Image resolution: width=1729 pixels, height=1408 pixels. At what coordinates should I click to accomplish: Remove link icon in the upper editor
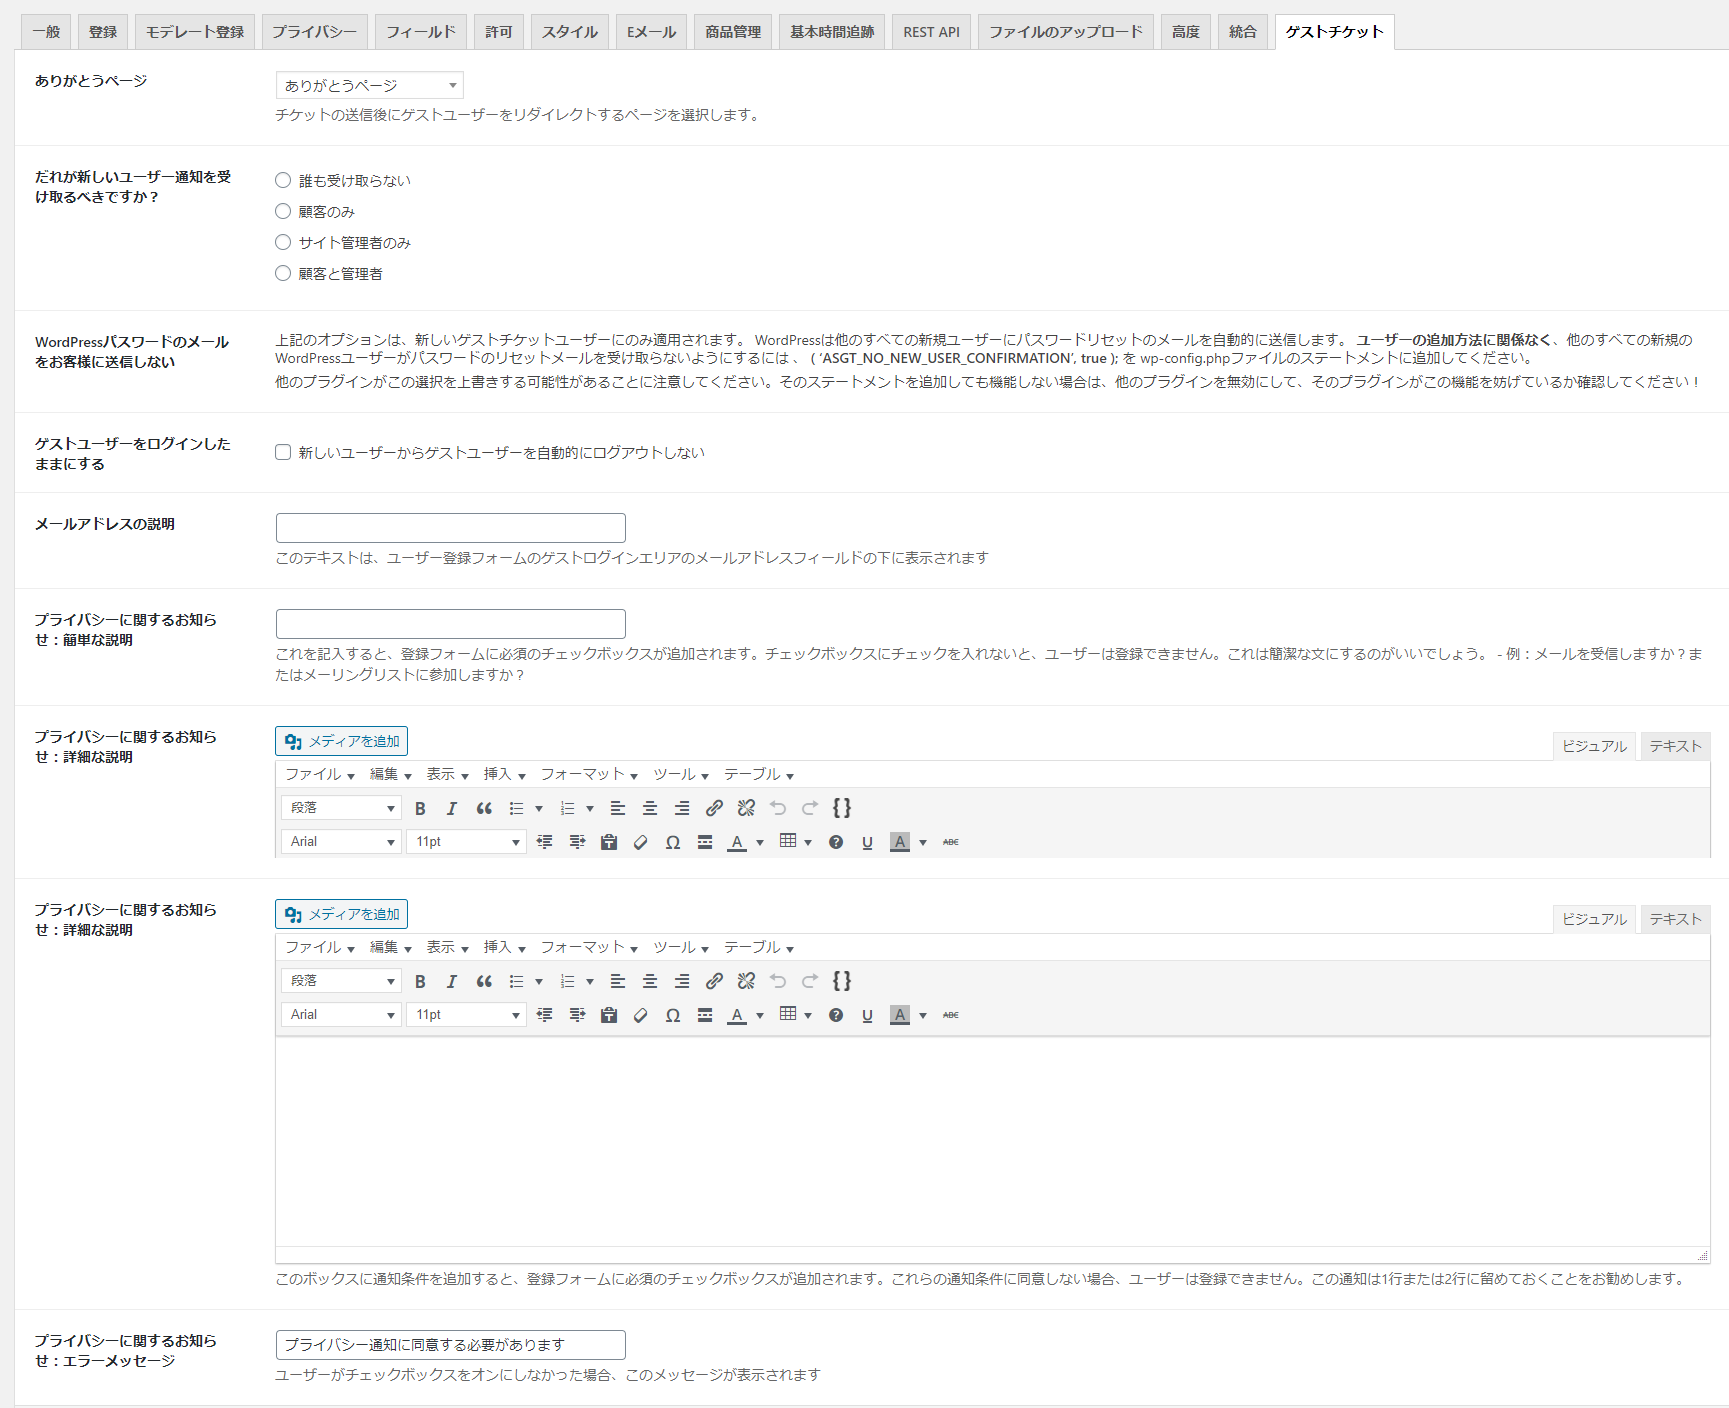point(746,808)
